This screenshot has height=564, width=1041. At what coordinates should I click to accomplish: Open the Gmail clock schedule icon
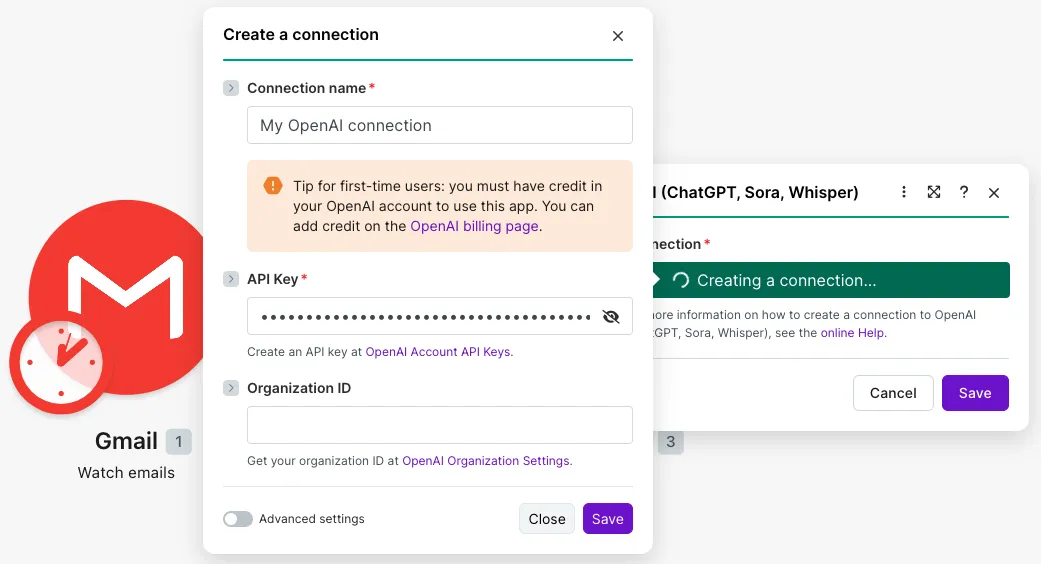[x=61, y=363]
